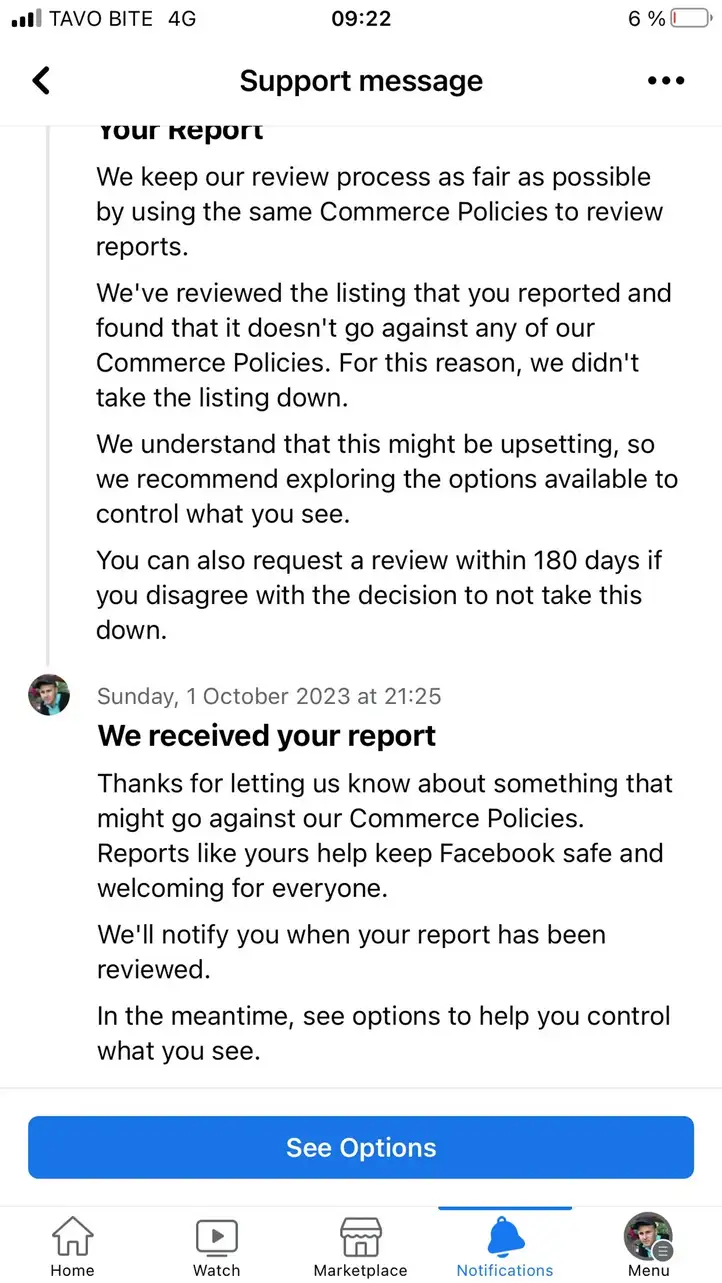Tap the message thread vertical timeline line
The height and width of the screenshot is (1283, 722).
point(46,390)
